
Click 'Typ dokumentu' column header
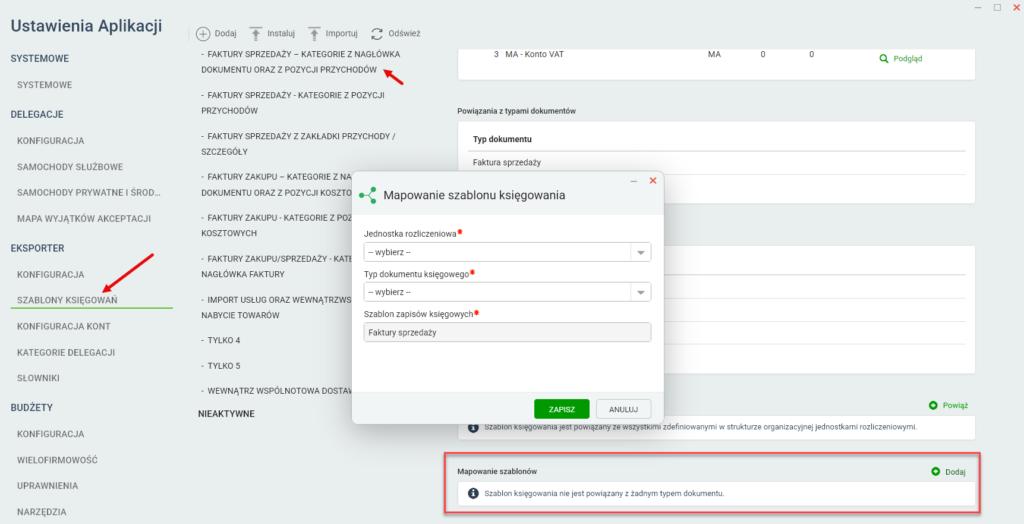coord(502,139)
